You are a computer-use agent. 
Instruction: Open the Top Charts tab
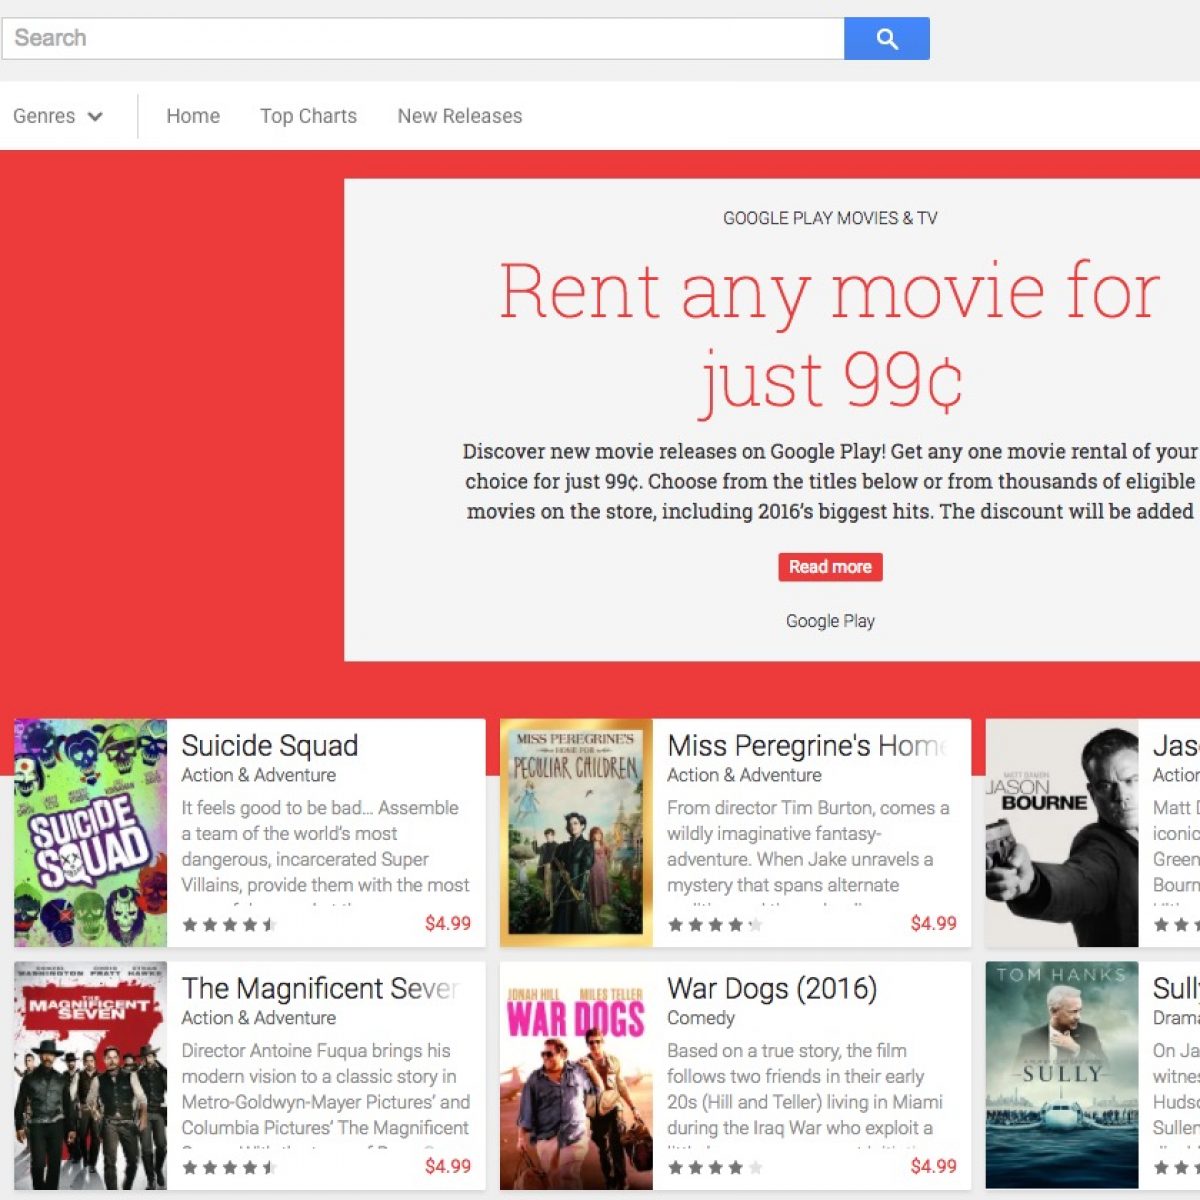[x=308, y=116]
